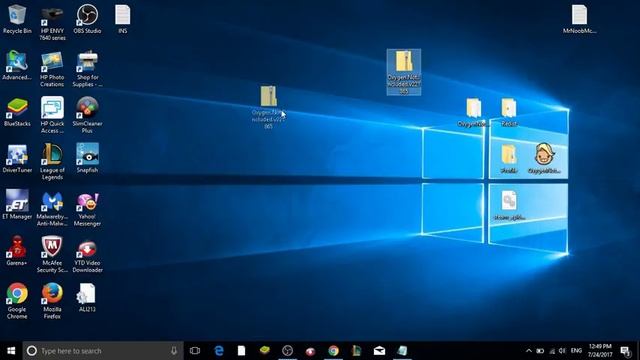
Task: Open the white document icon in taskbar
Action: click(242, 351)
